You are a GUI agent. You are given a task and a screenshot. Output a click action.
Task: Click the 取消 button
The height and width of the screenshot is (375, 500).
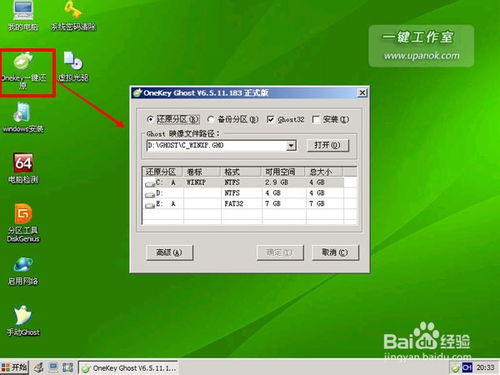pos(335,253)
